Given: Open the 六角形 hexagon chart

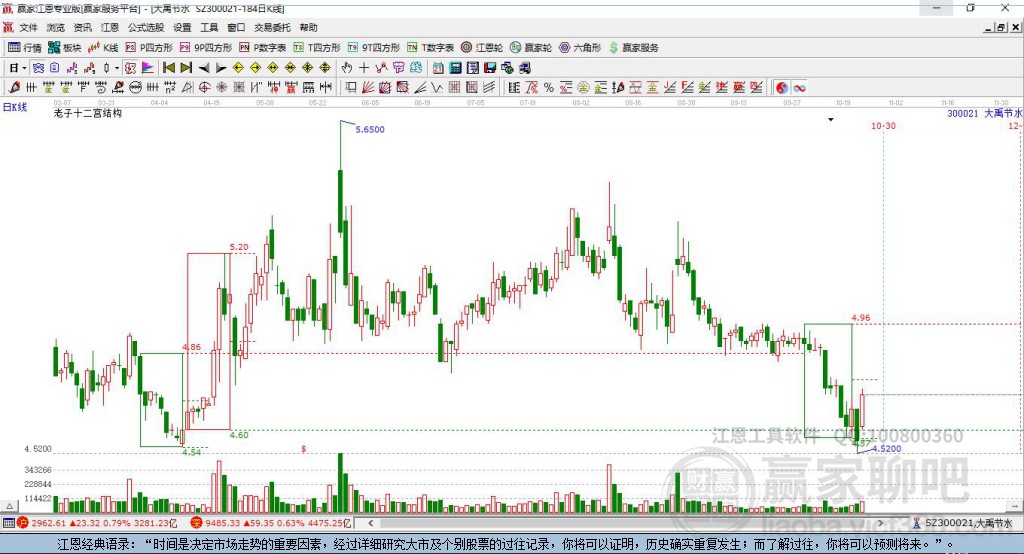Looking at the screenshot, I should click(580, 48).
